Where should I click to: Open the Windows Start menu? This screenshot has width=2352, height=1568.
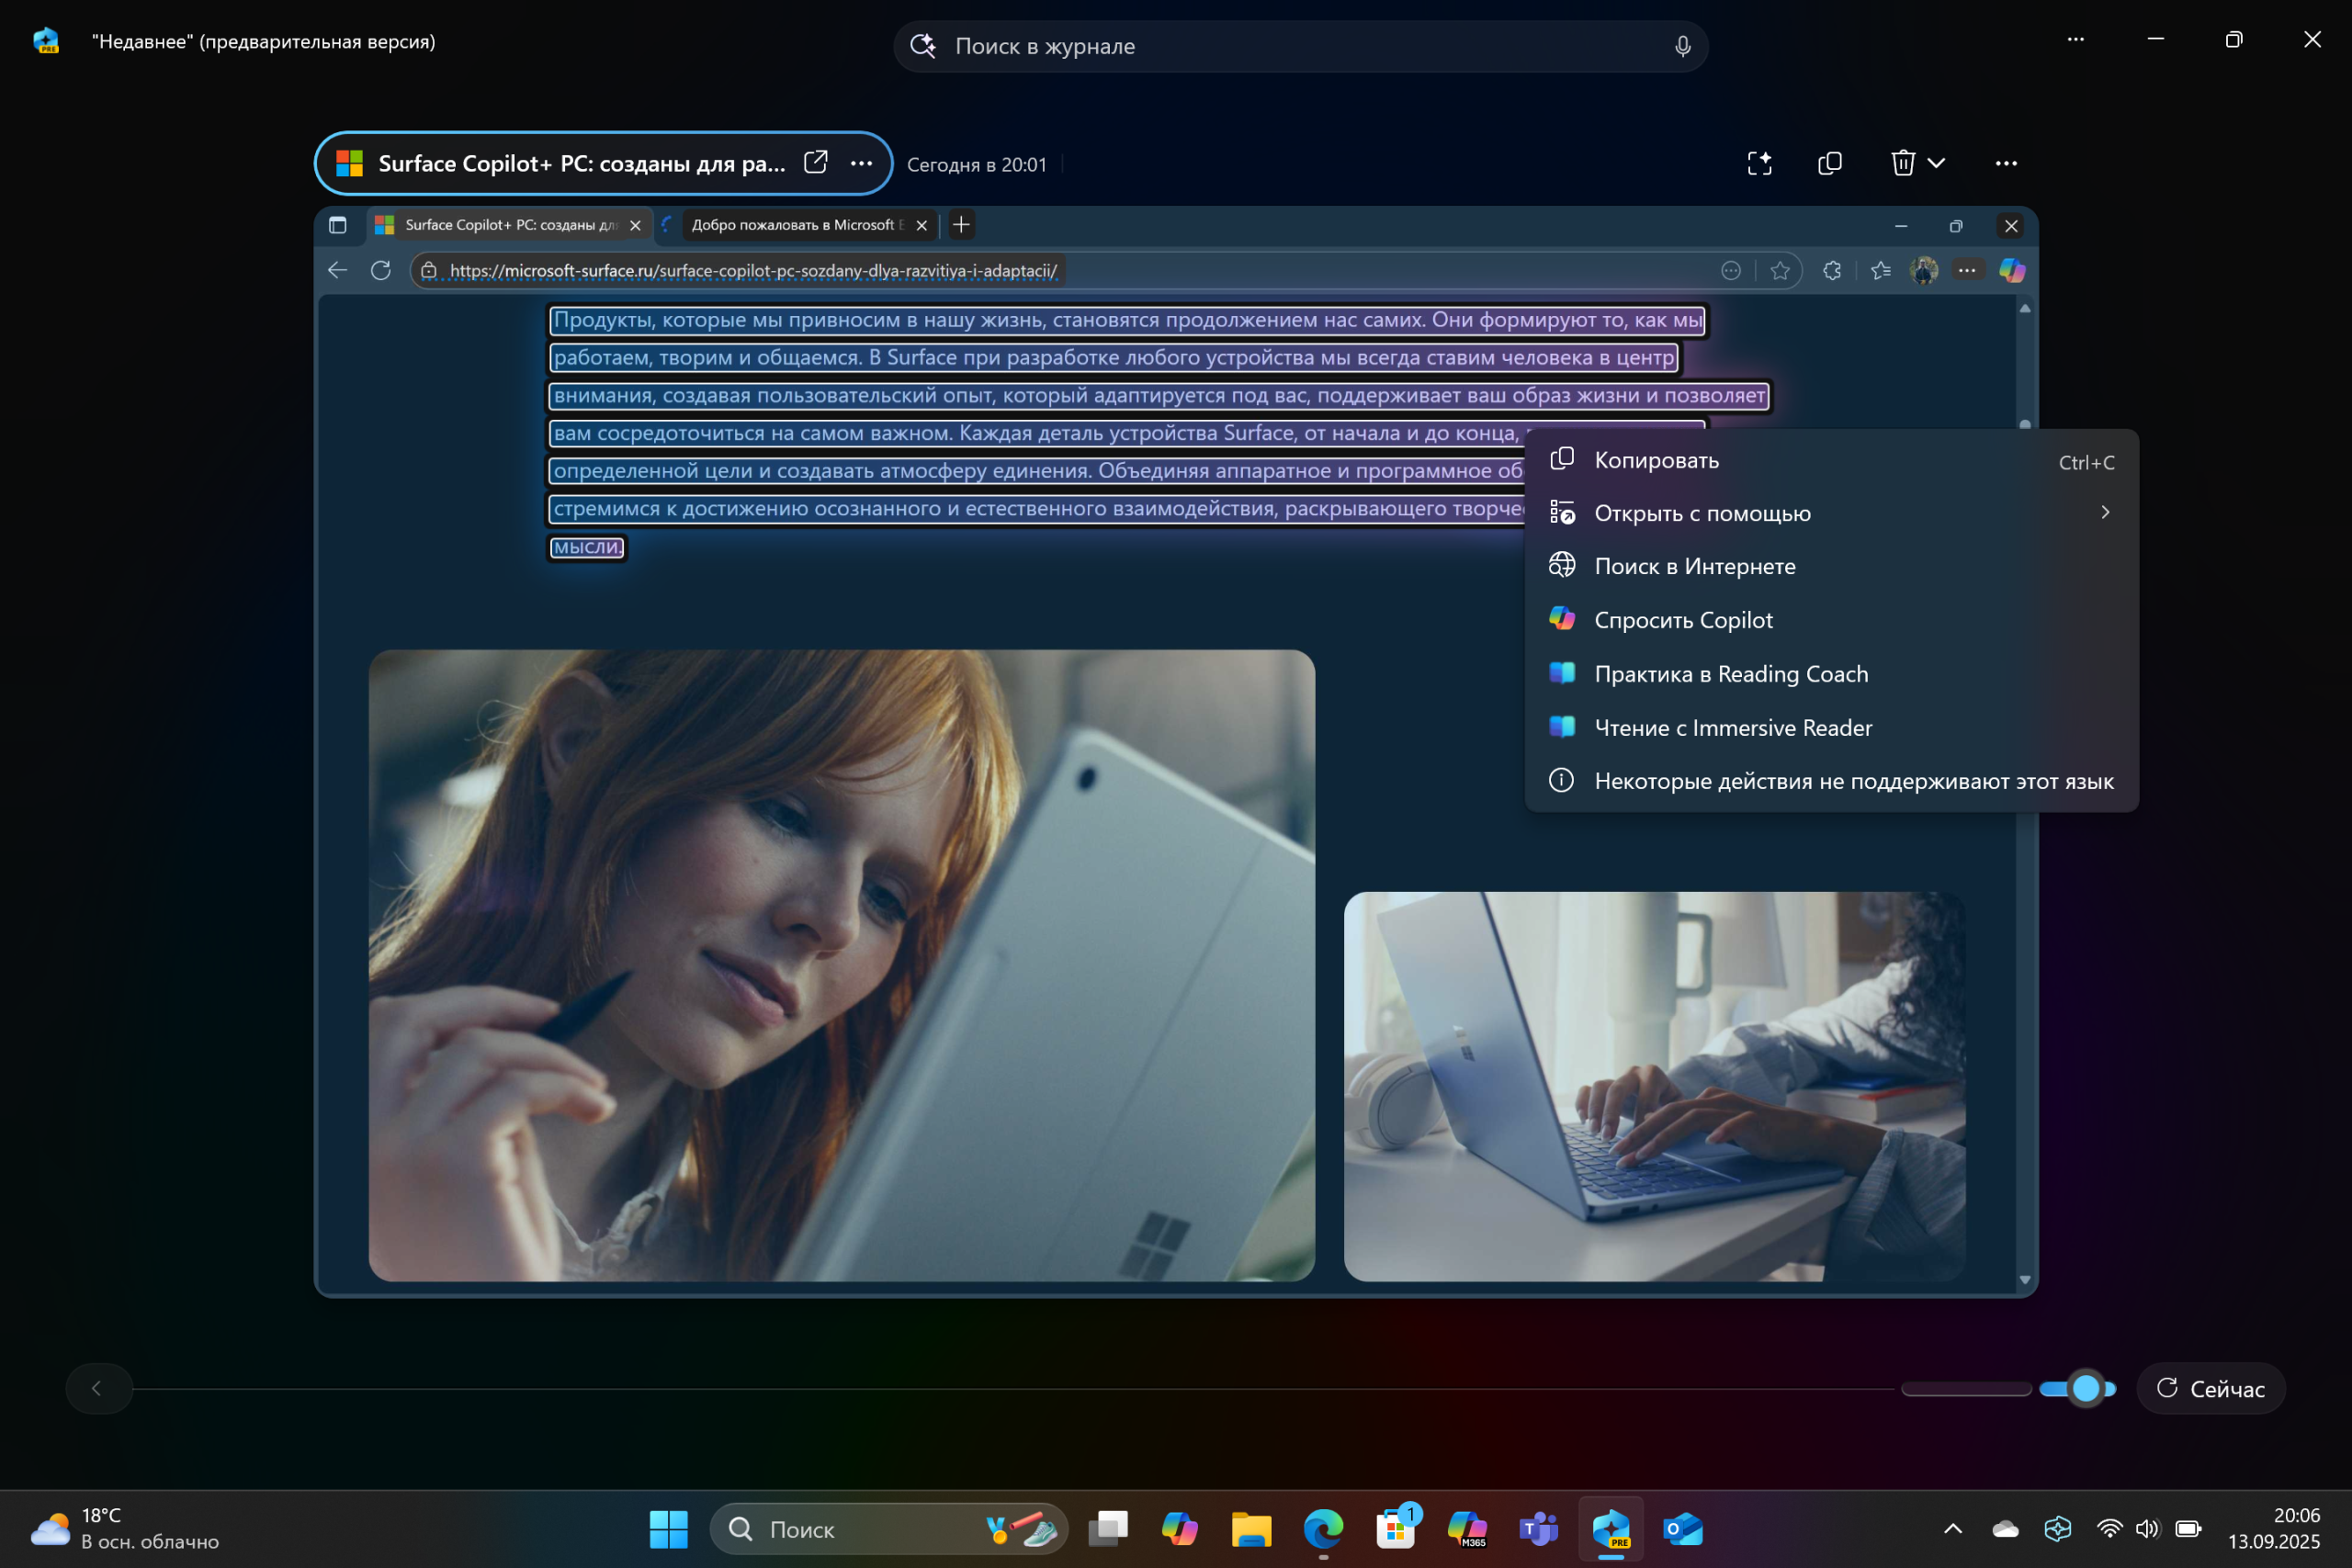tap(668, 1529)
